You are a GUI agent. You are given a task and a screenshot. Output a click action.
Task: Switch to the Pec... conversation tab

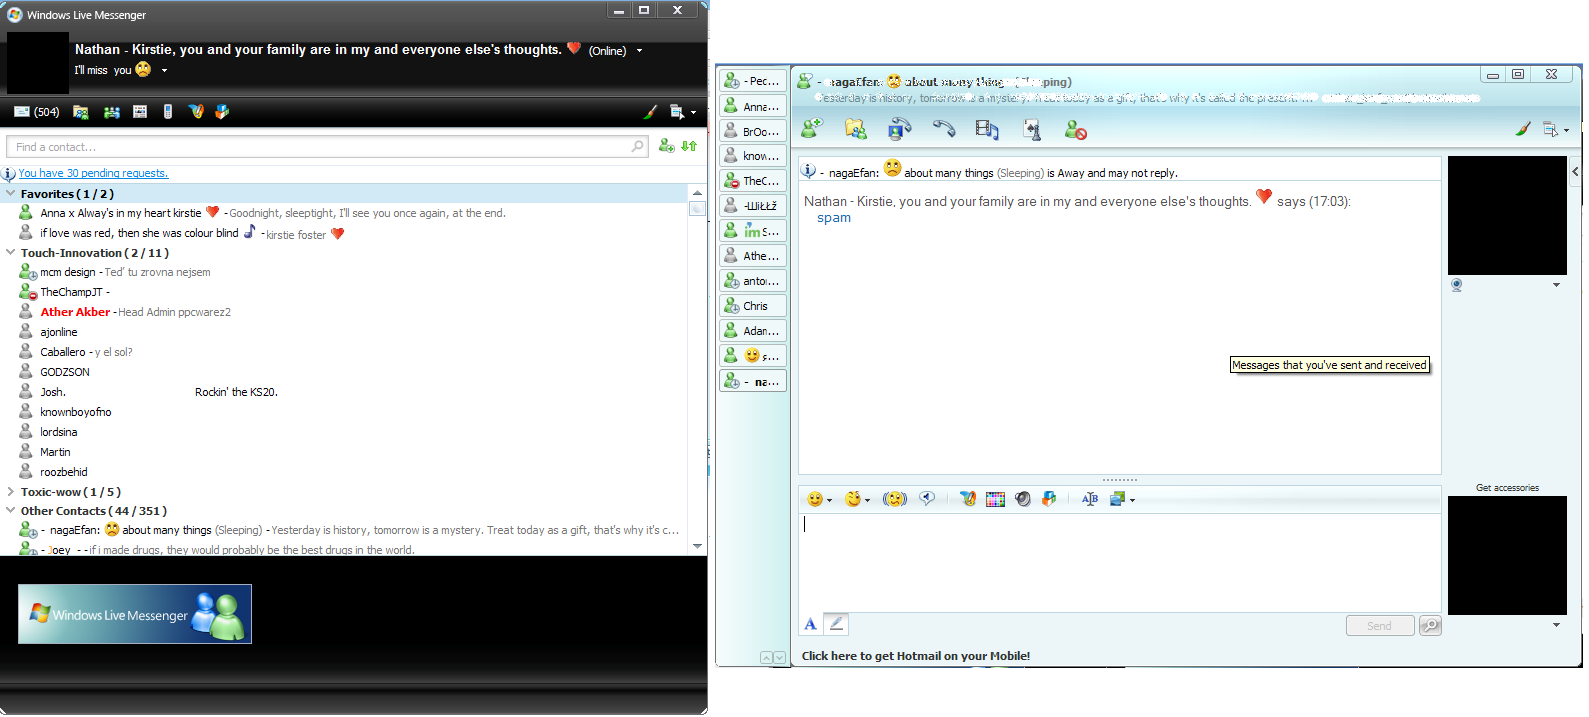753,81
